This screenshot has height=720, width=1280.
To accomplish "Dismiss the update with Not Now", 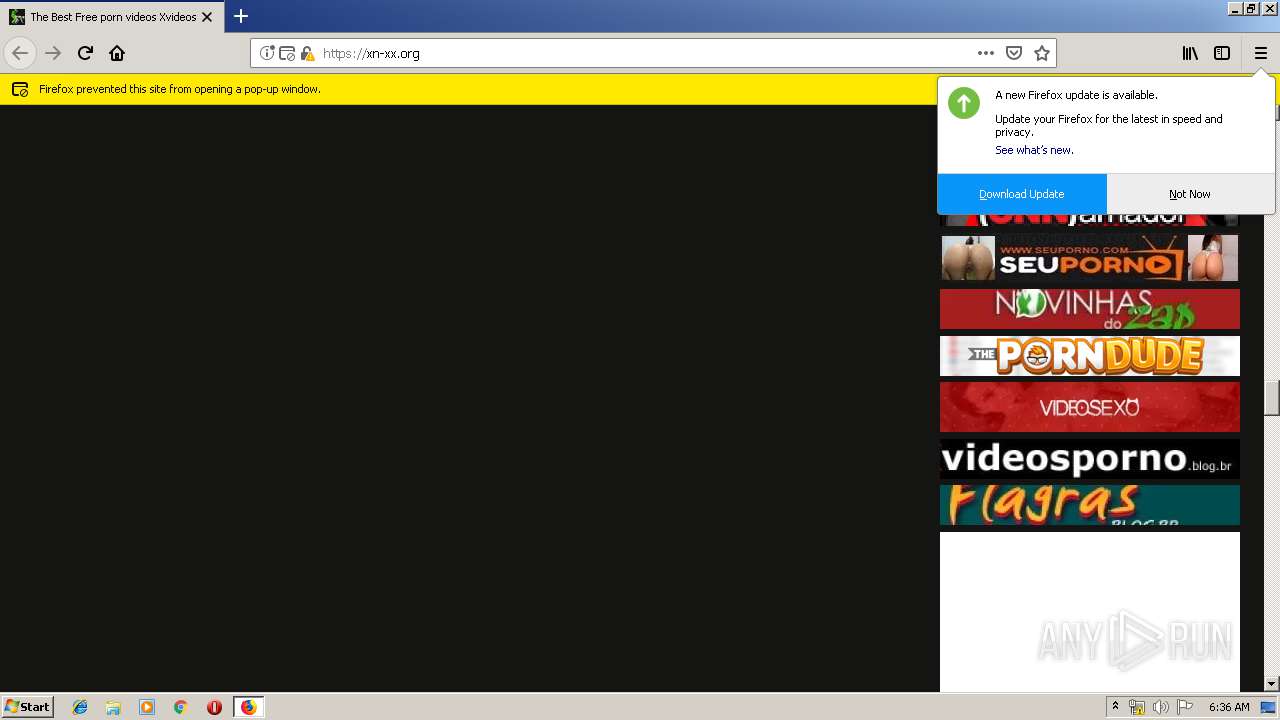I will (x=1190, y=194).
